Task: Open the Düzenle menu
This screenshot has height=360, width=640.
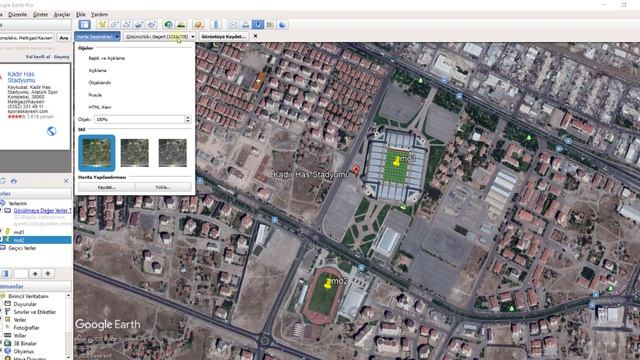Action: click(x=18, y=14)
